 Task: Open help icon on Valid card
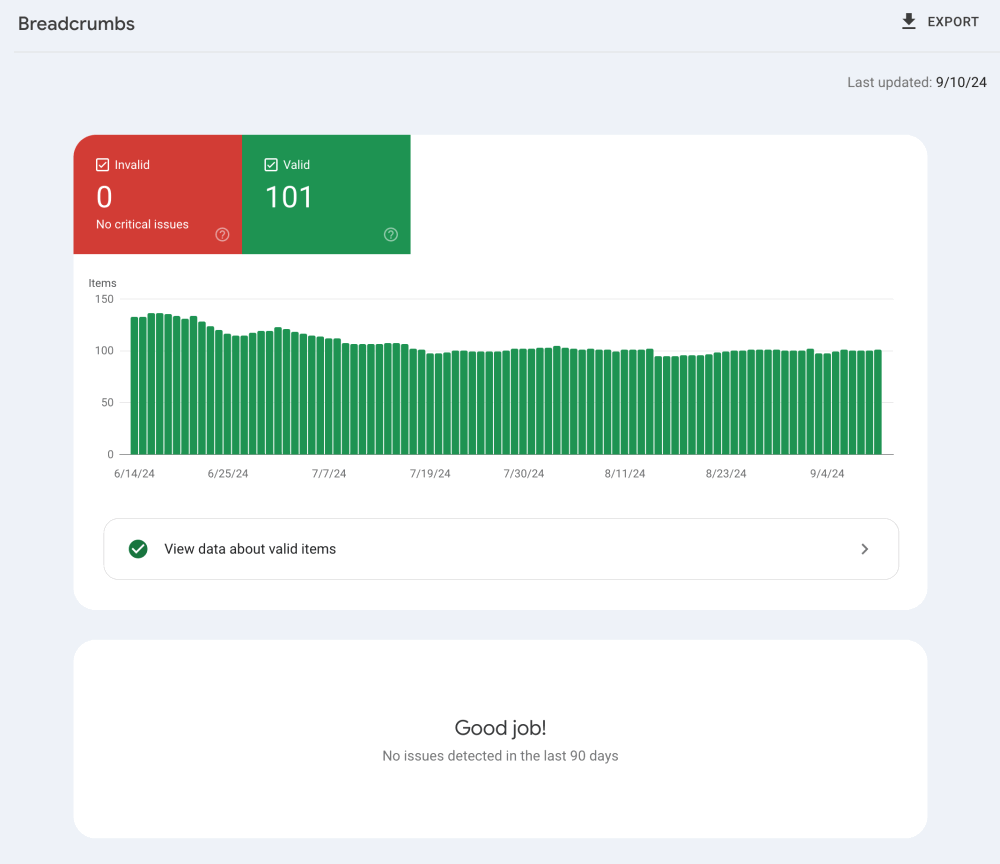(391, 234)
